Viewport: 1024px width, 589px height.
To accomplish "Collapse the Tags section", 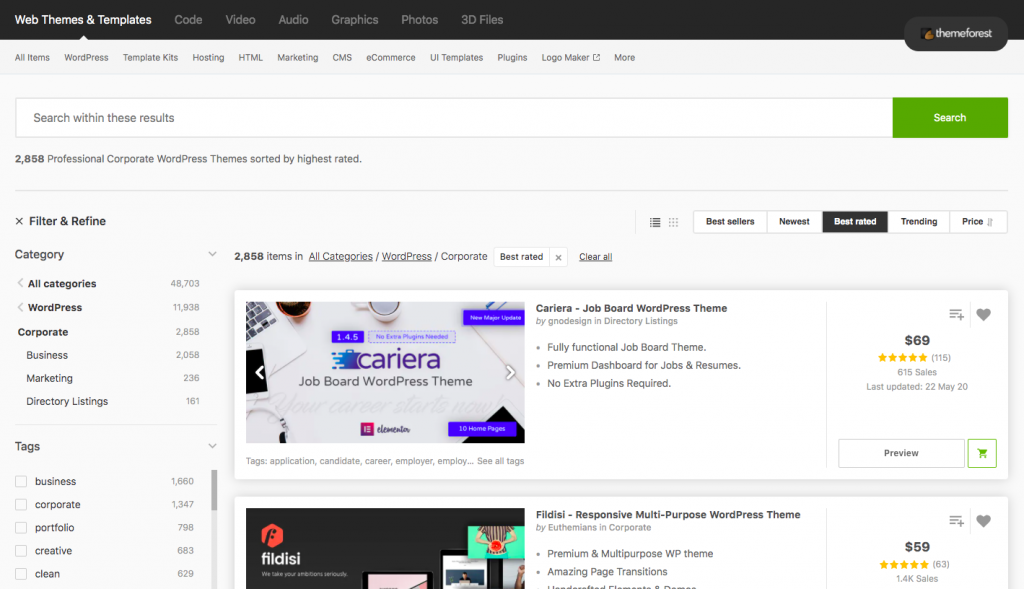I will tap(212, 446).
